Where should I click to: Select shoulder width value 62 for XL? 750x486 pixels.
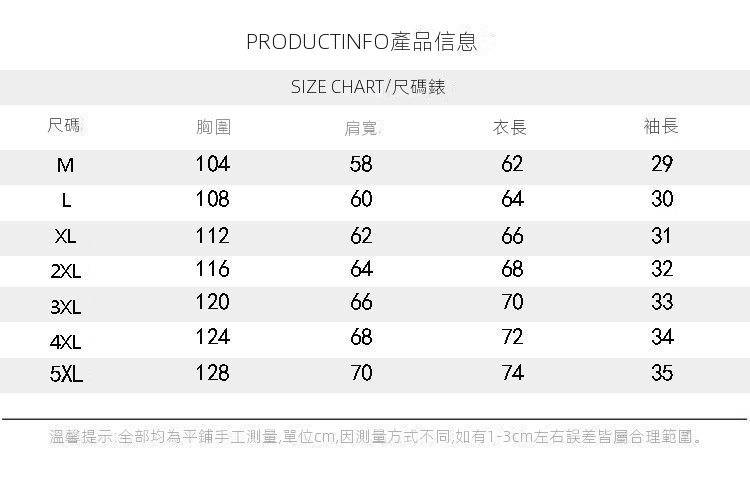tap(361, 236)
